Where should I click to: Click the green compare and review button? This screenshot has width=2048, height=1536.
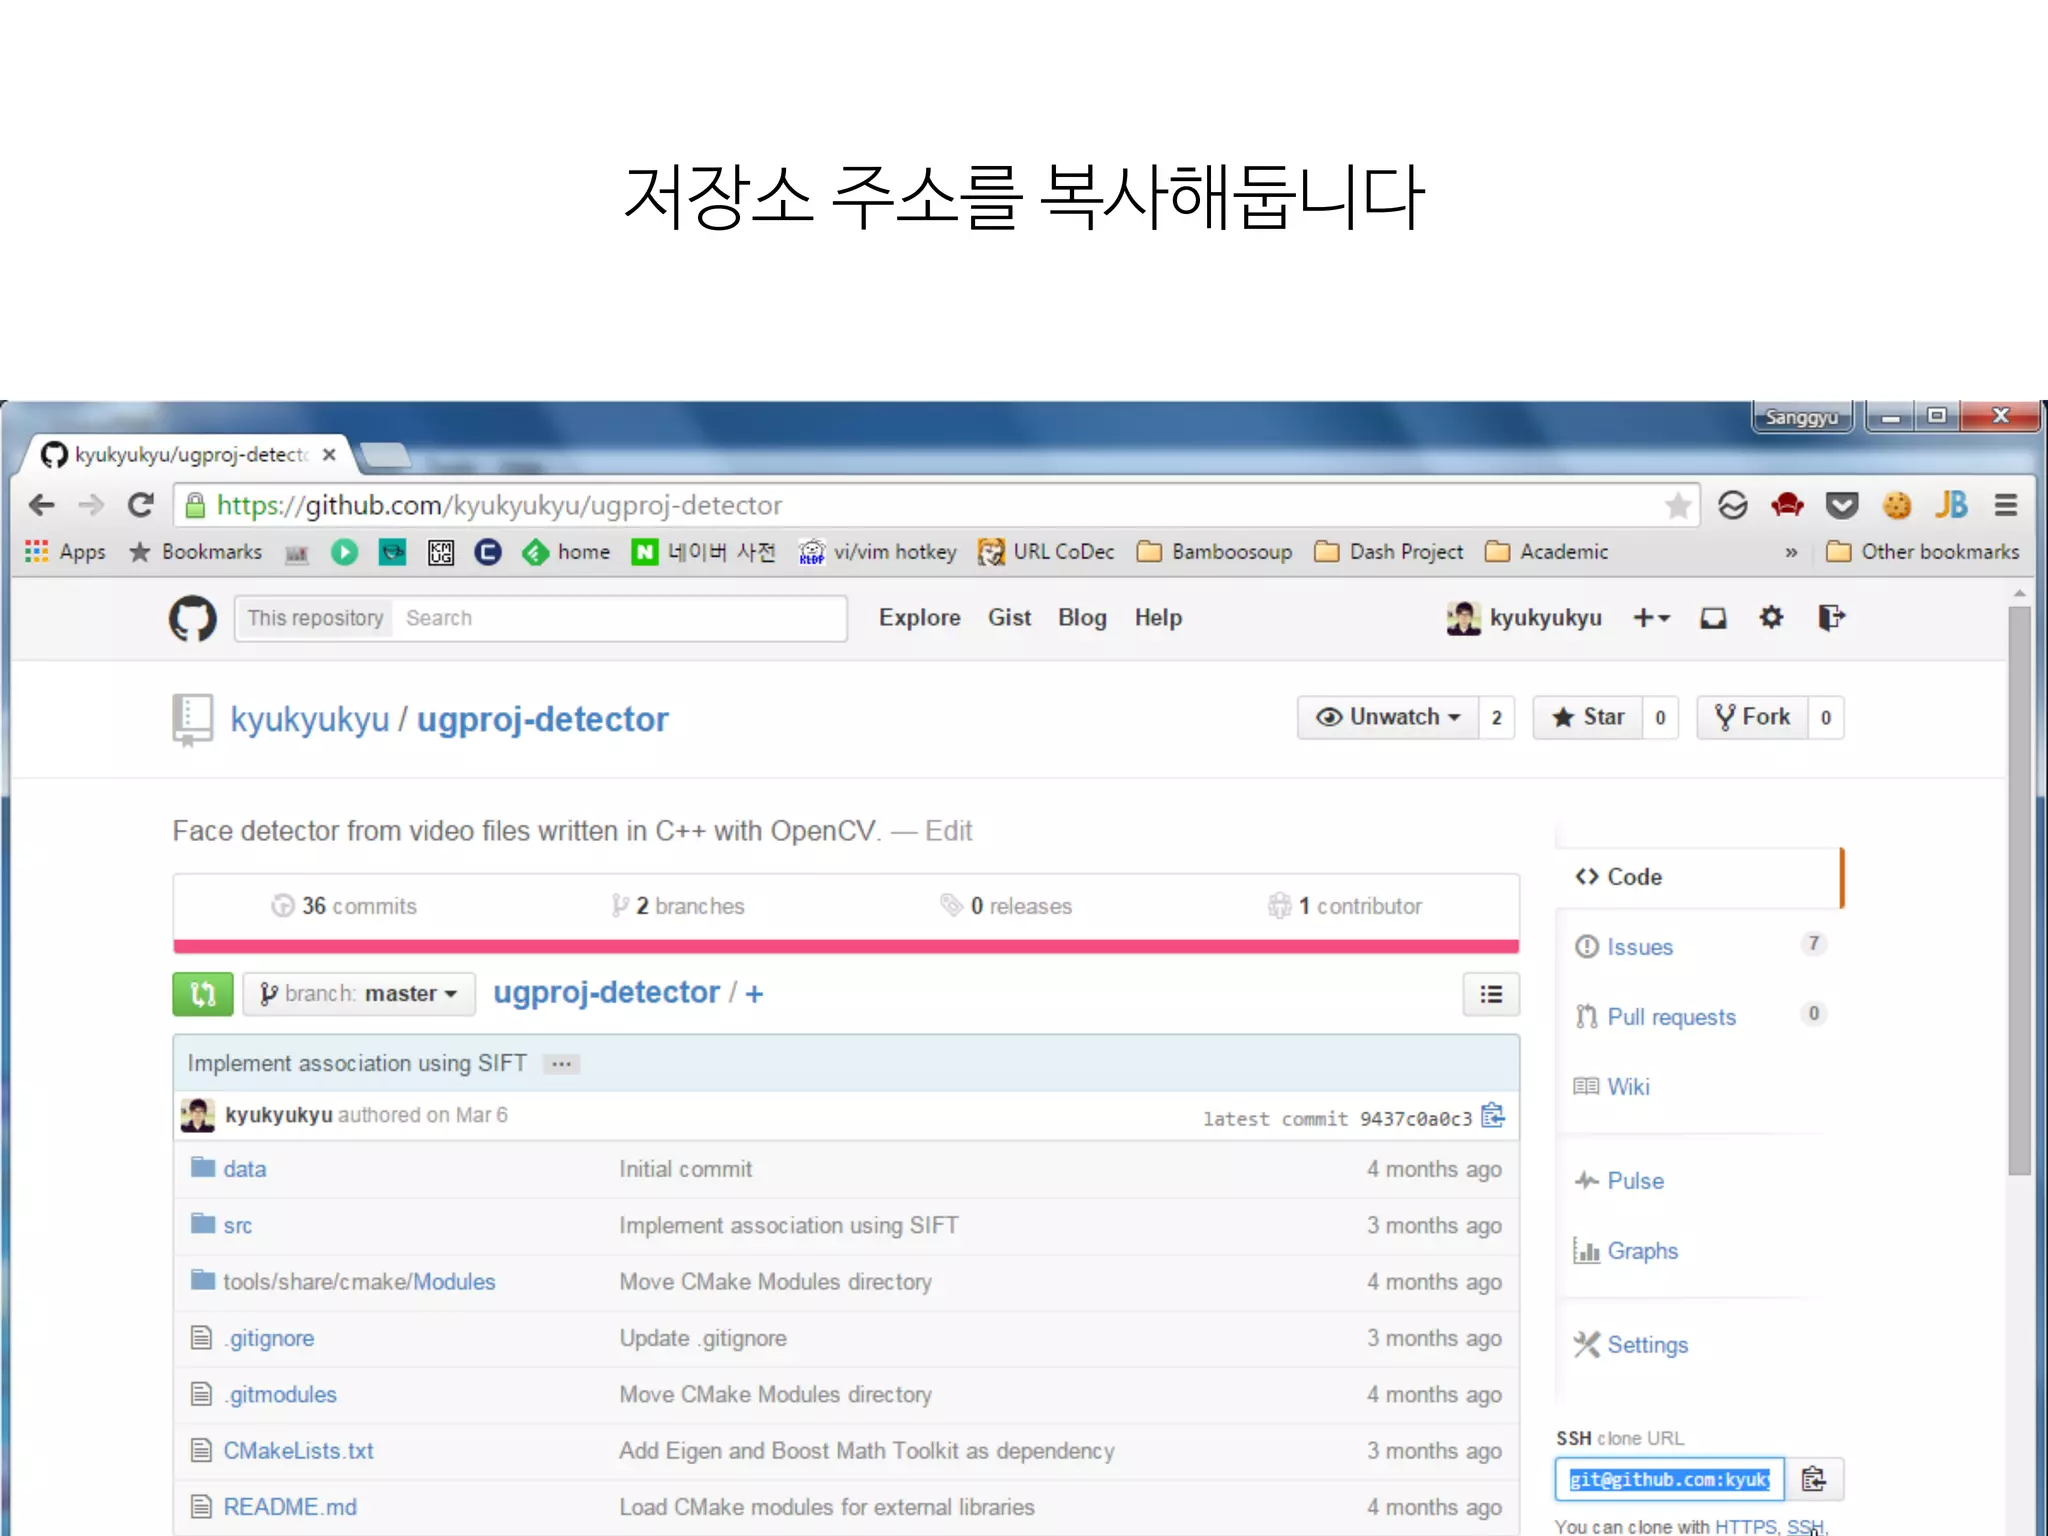point(203,994)
